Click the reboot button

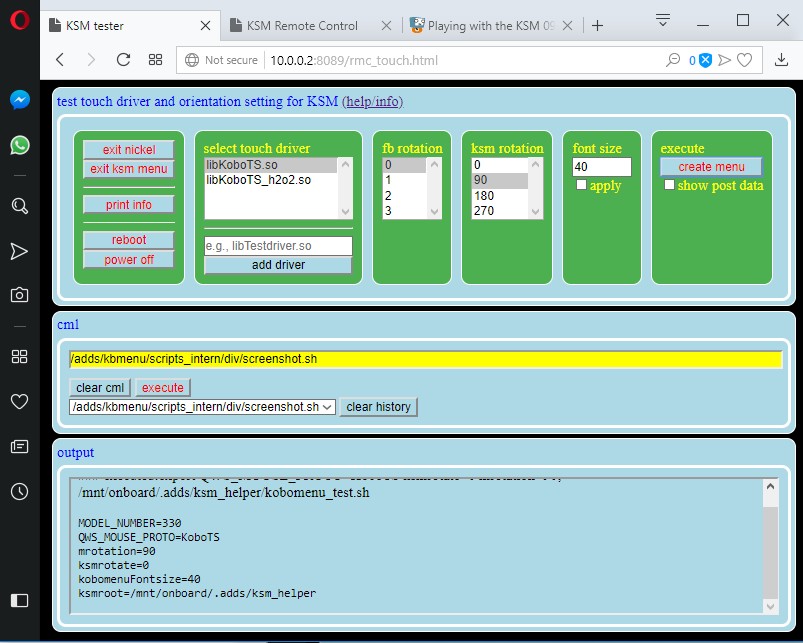coord(129,240)
